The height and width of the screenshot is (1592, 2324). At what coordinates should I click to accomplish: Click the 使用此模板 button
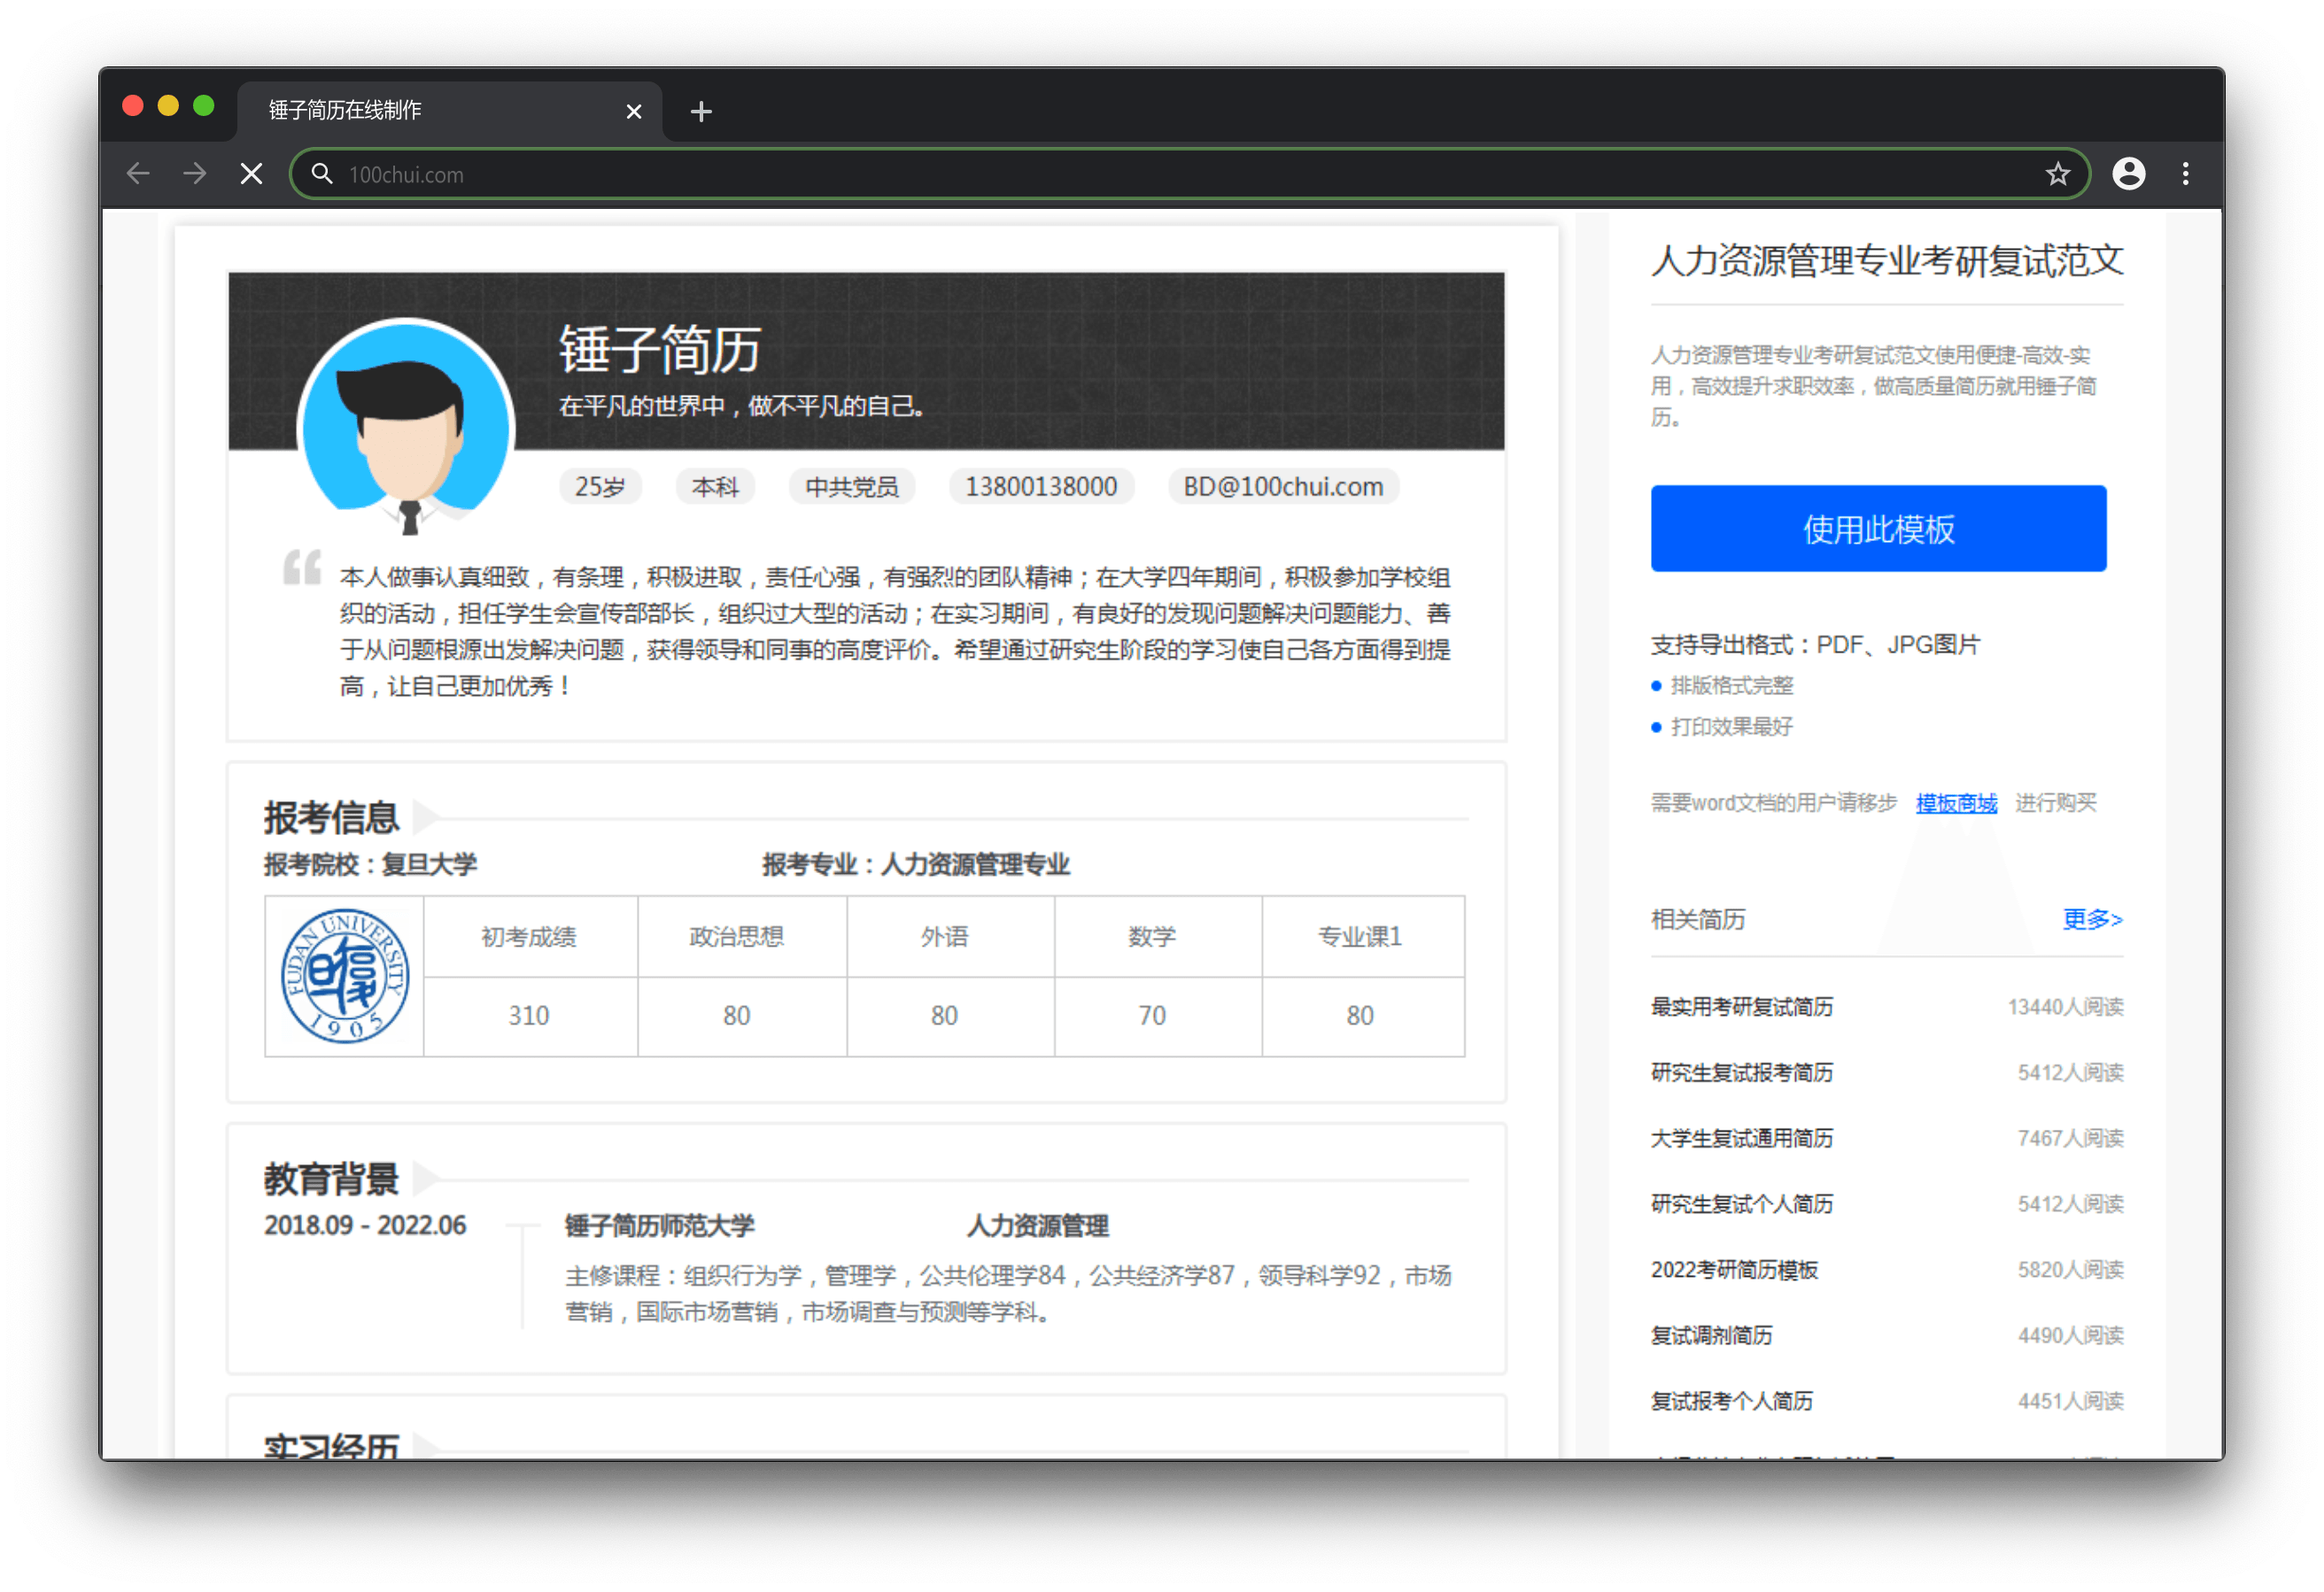[1878, 528]
